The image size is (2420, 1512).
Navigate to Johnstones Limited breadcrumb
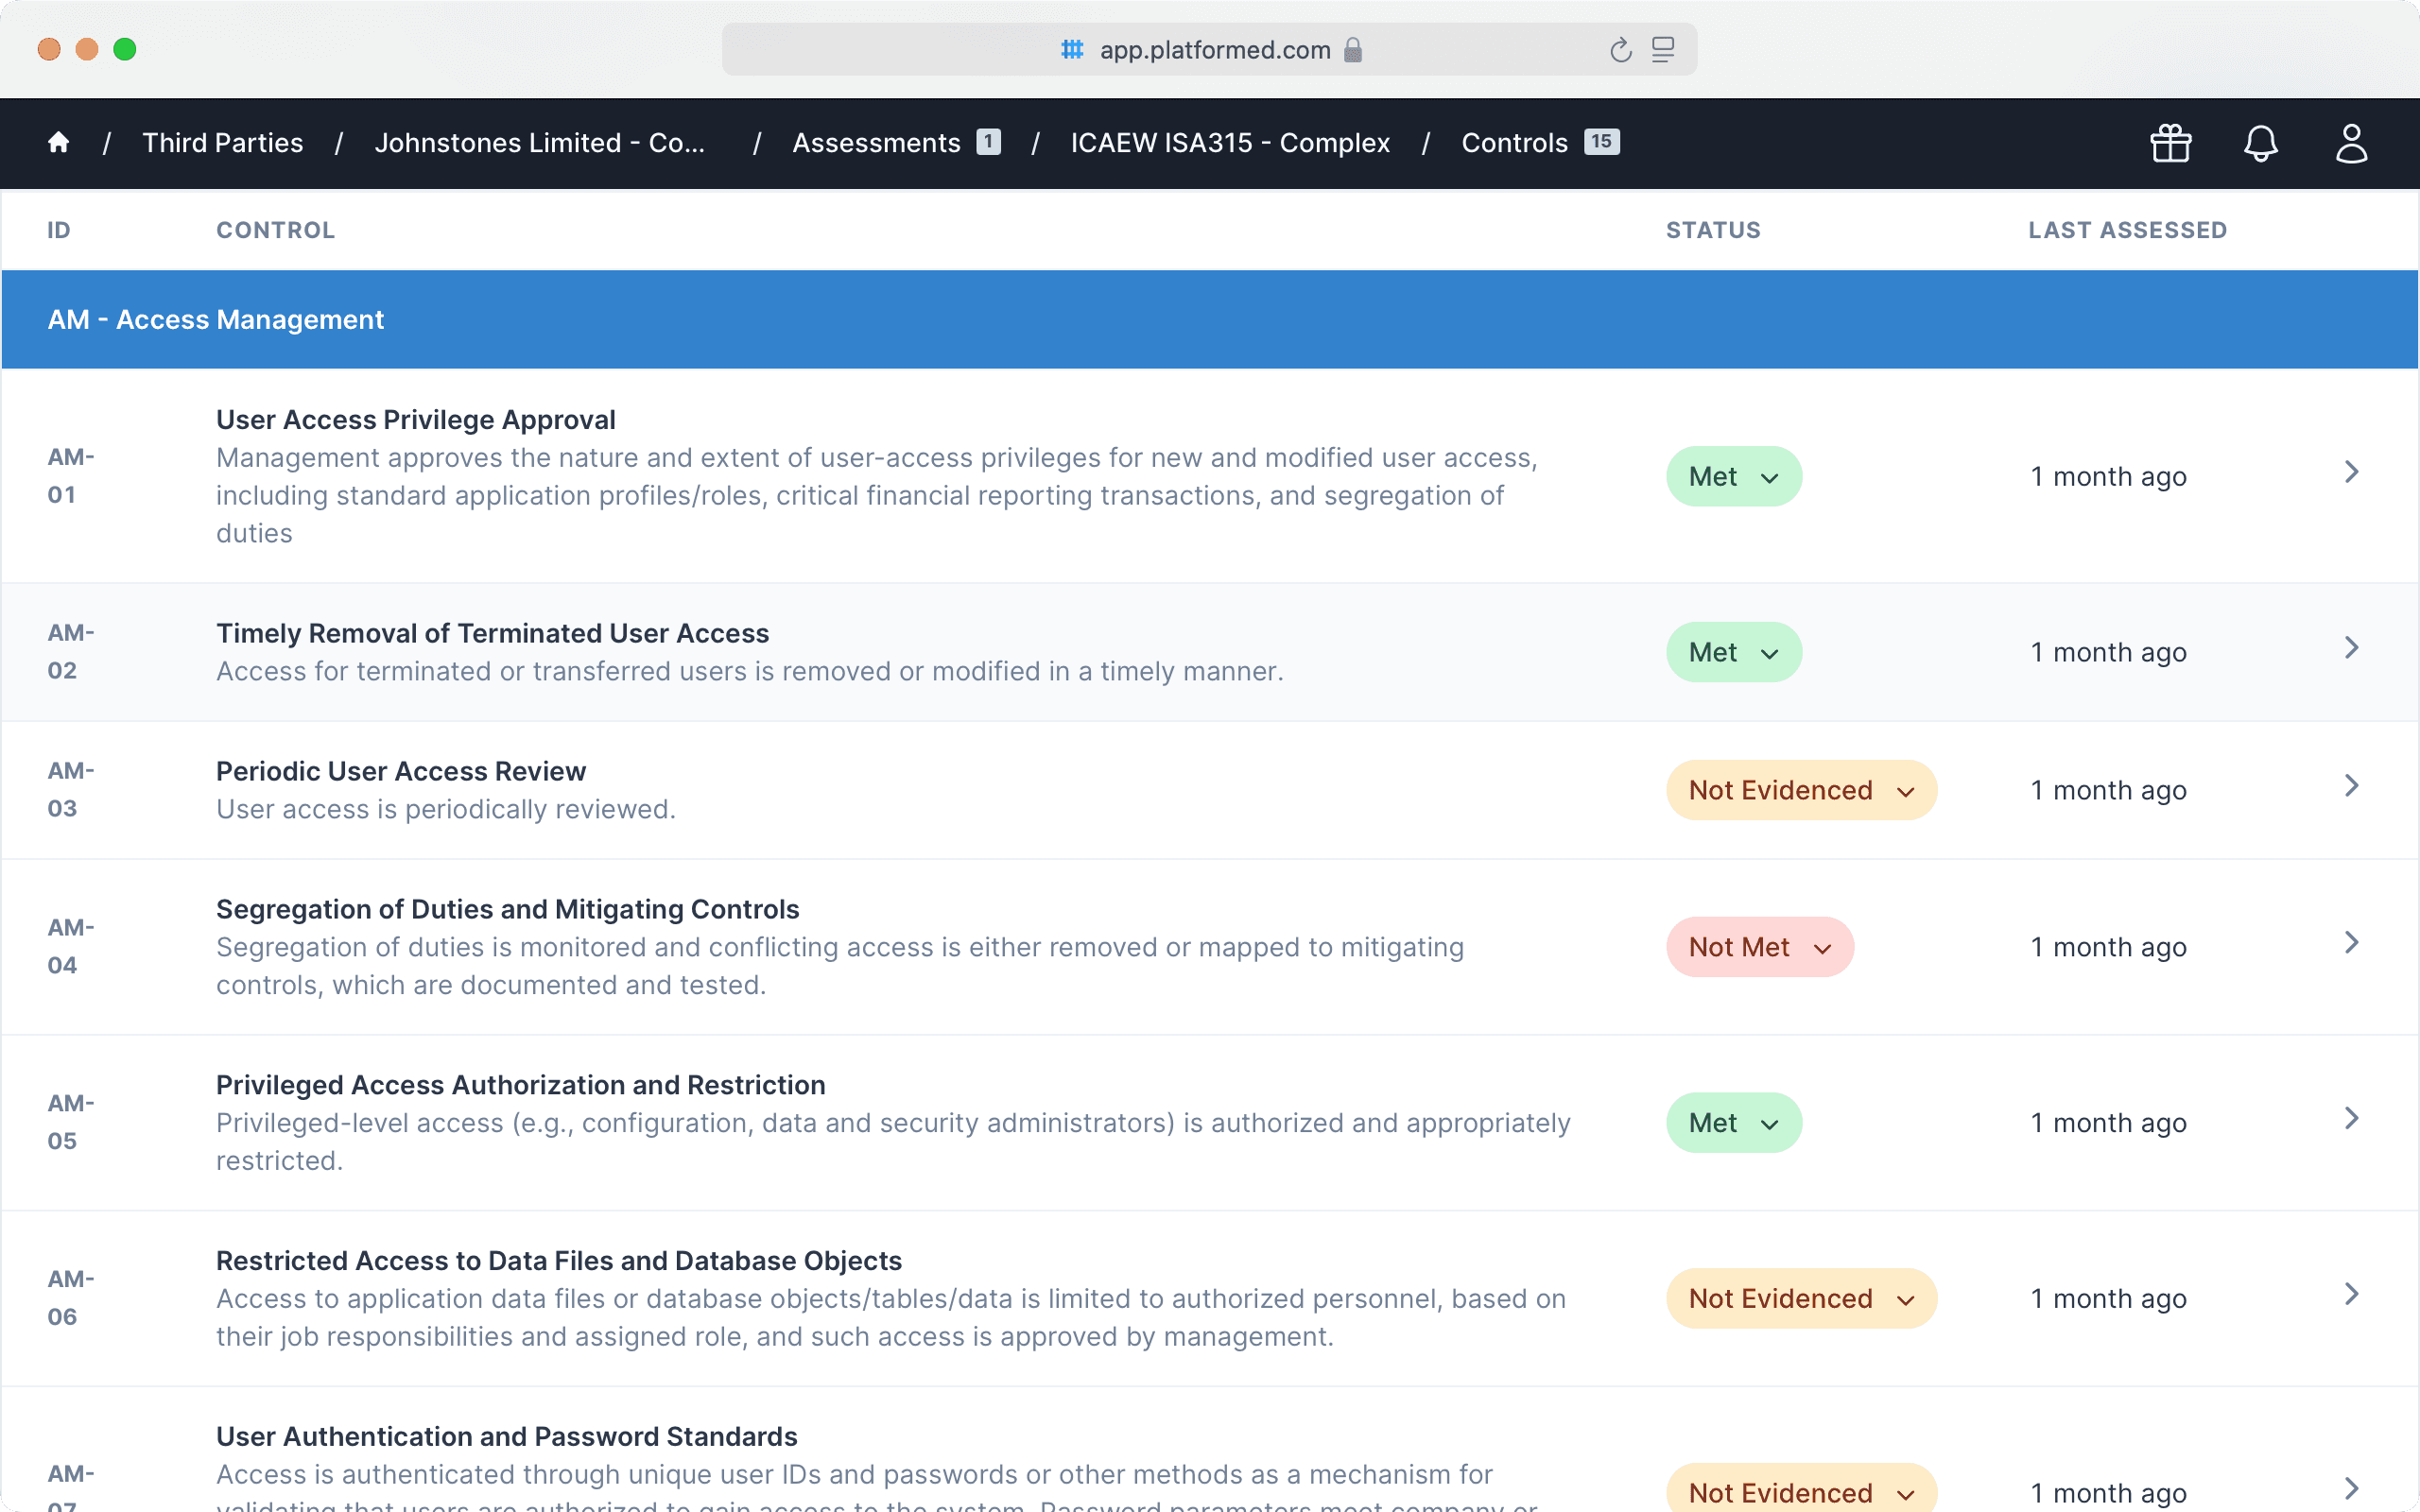coord(540,143)
